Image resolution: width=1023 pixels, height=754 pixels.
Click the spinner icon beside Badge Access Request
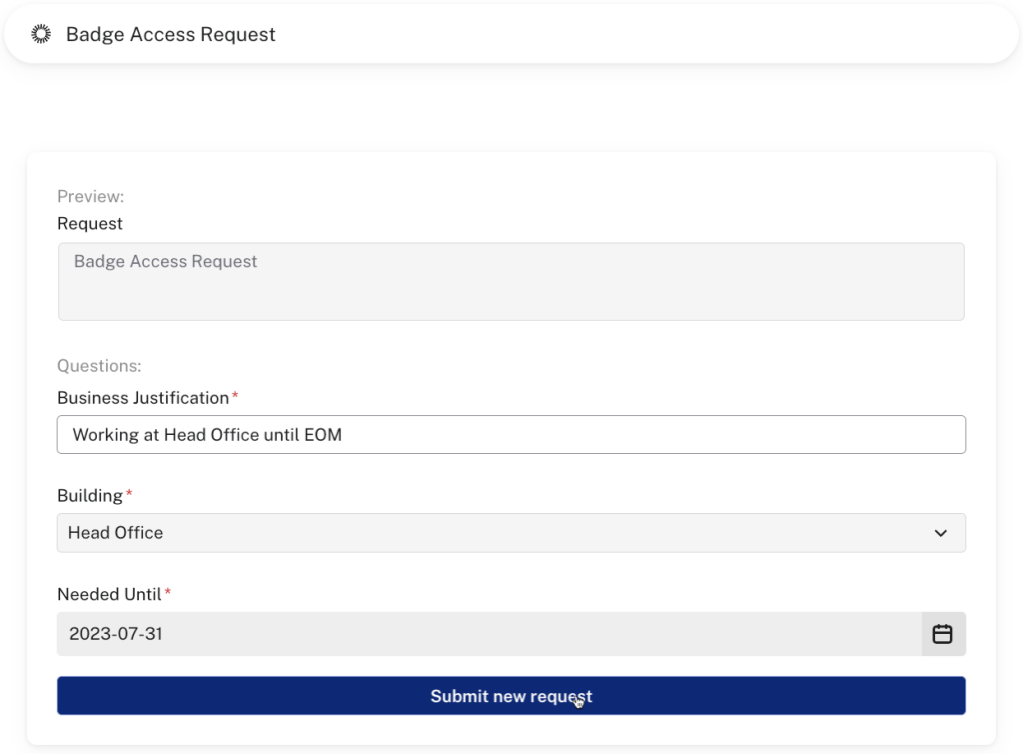[41, 34]
